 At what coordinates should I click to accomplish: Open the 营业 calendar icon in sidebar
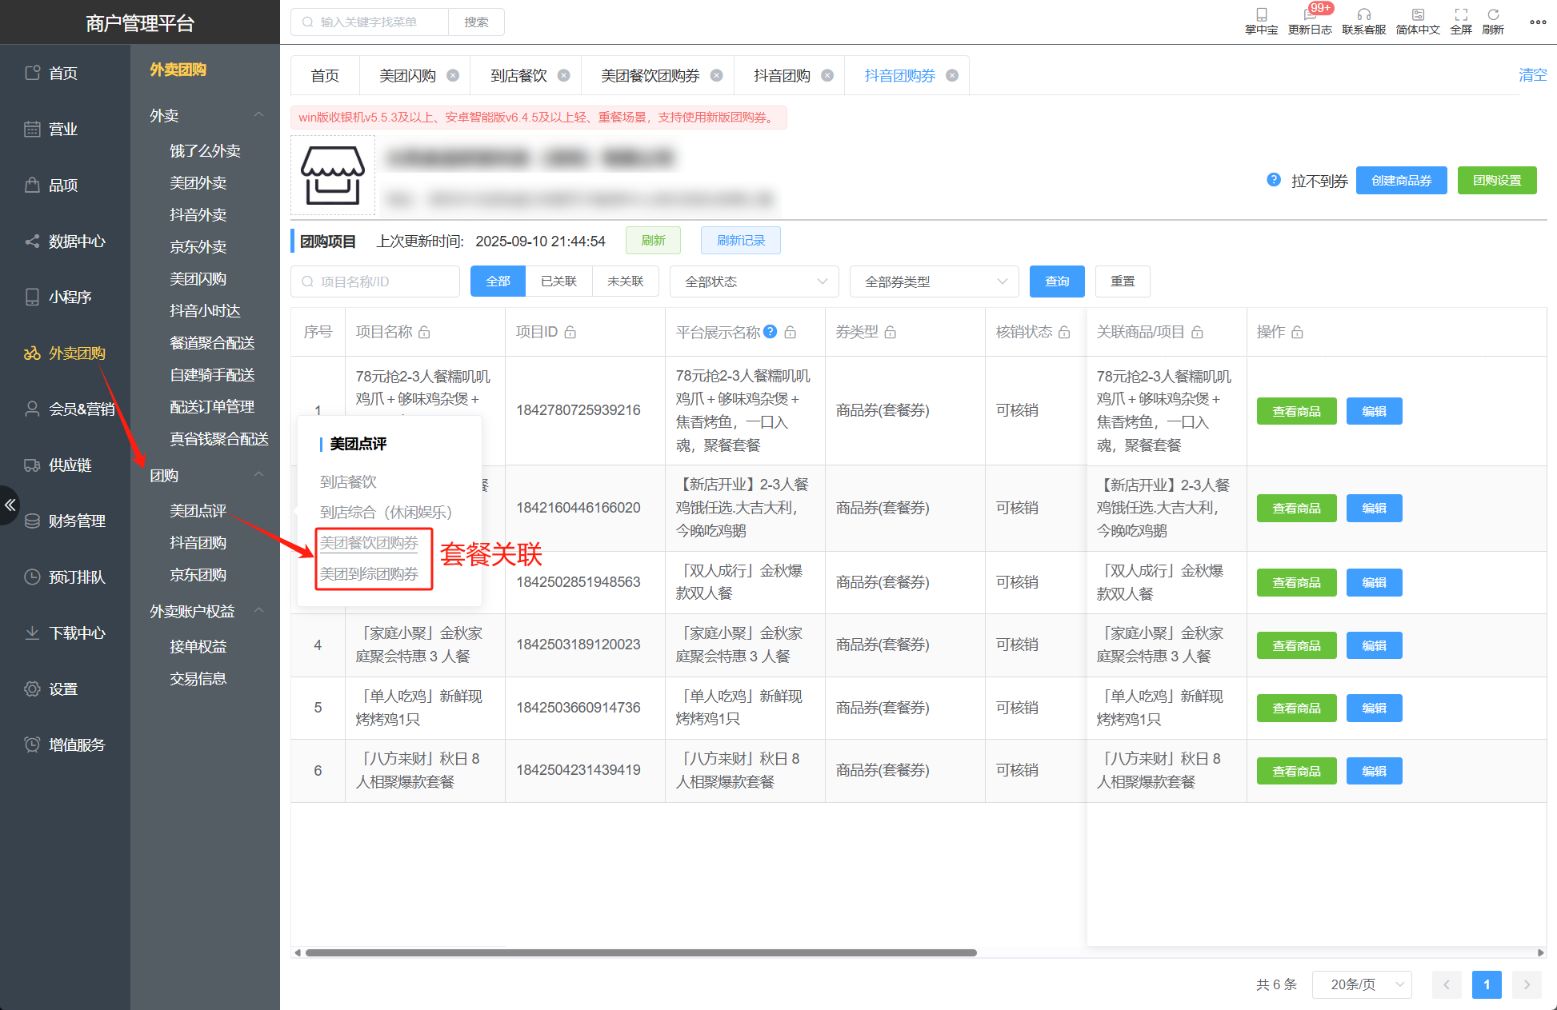32,129
